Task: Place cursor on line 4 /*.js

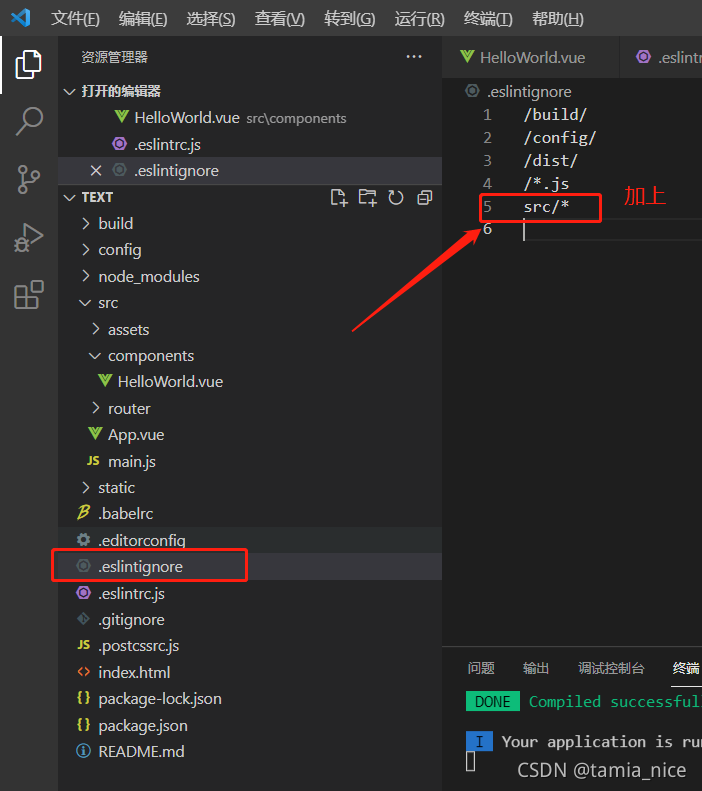Action: click(x=546, y=184)
